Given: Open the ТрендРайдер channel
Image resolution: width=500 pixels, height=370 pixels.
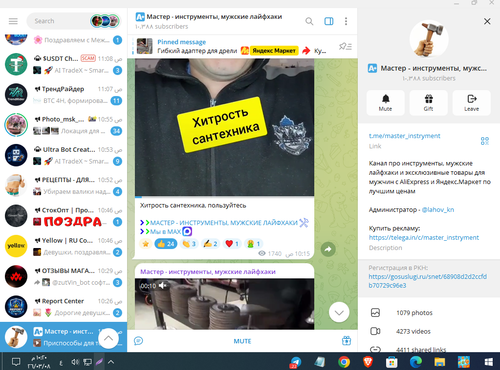Looking at the screenshot, I should [x=63, y=95].
